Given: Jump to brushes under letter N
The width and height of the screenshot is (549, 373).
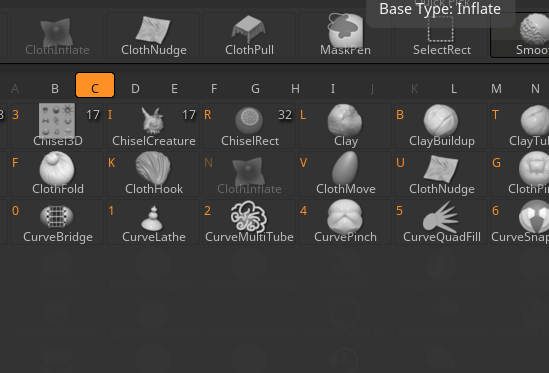Looking at the screenshot, I should tap(535, 89).
